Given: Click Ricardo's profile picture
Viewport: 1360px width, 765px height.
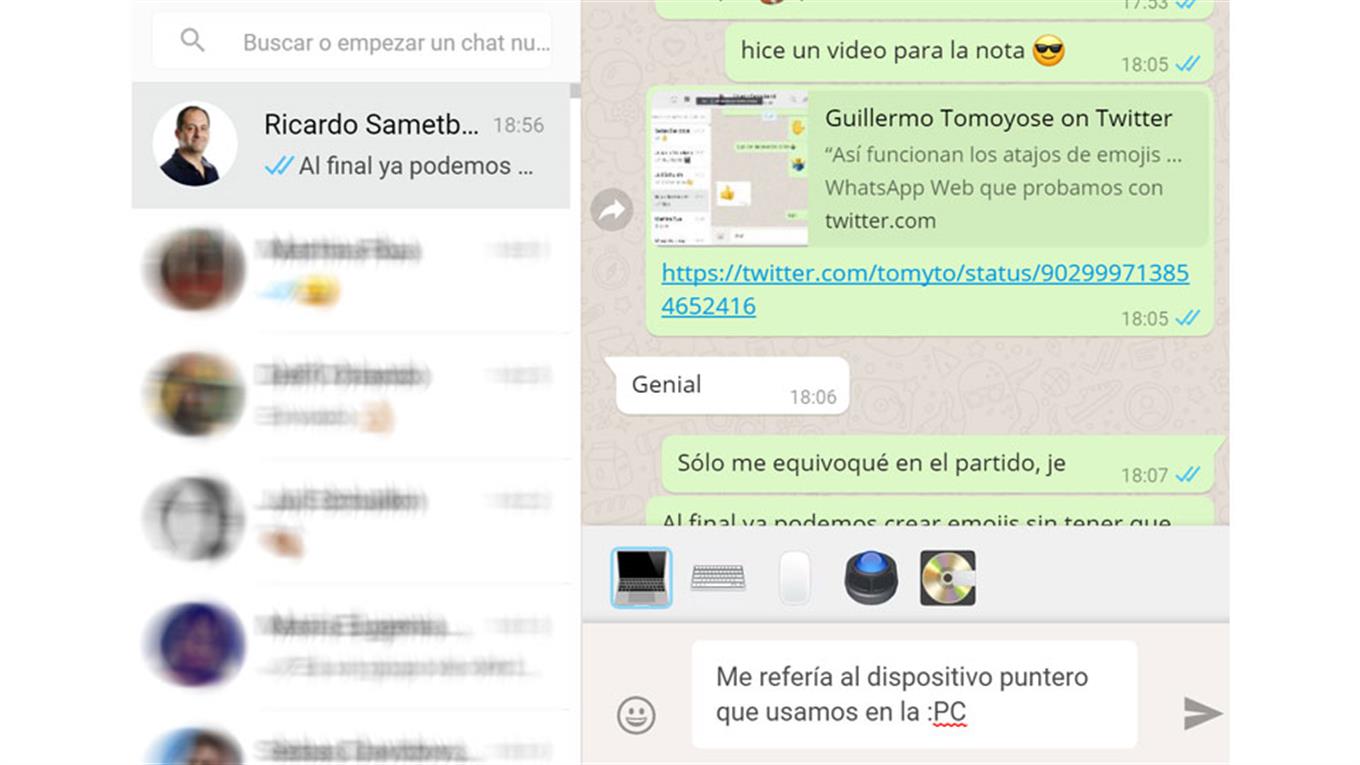Looking at the screenshot, I should (x=194, y=145).
